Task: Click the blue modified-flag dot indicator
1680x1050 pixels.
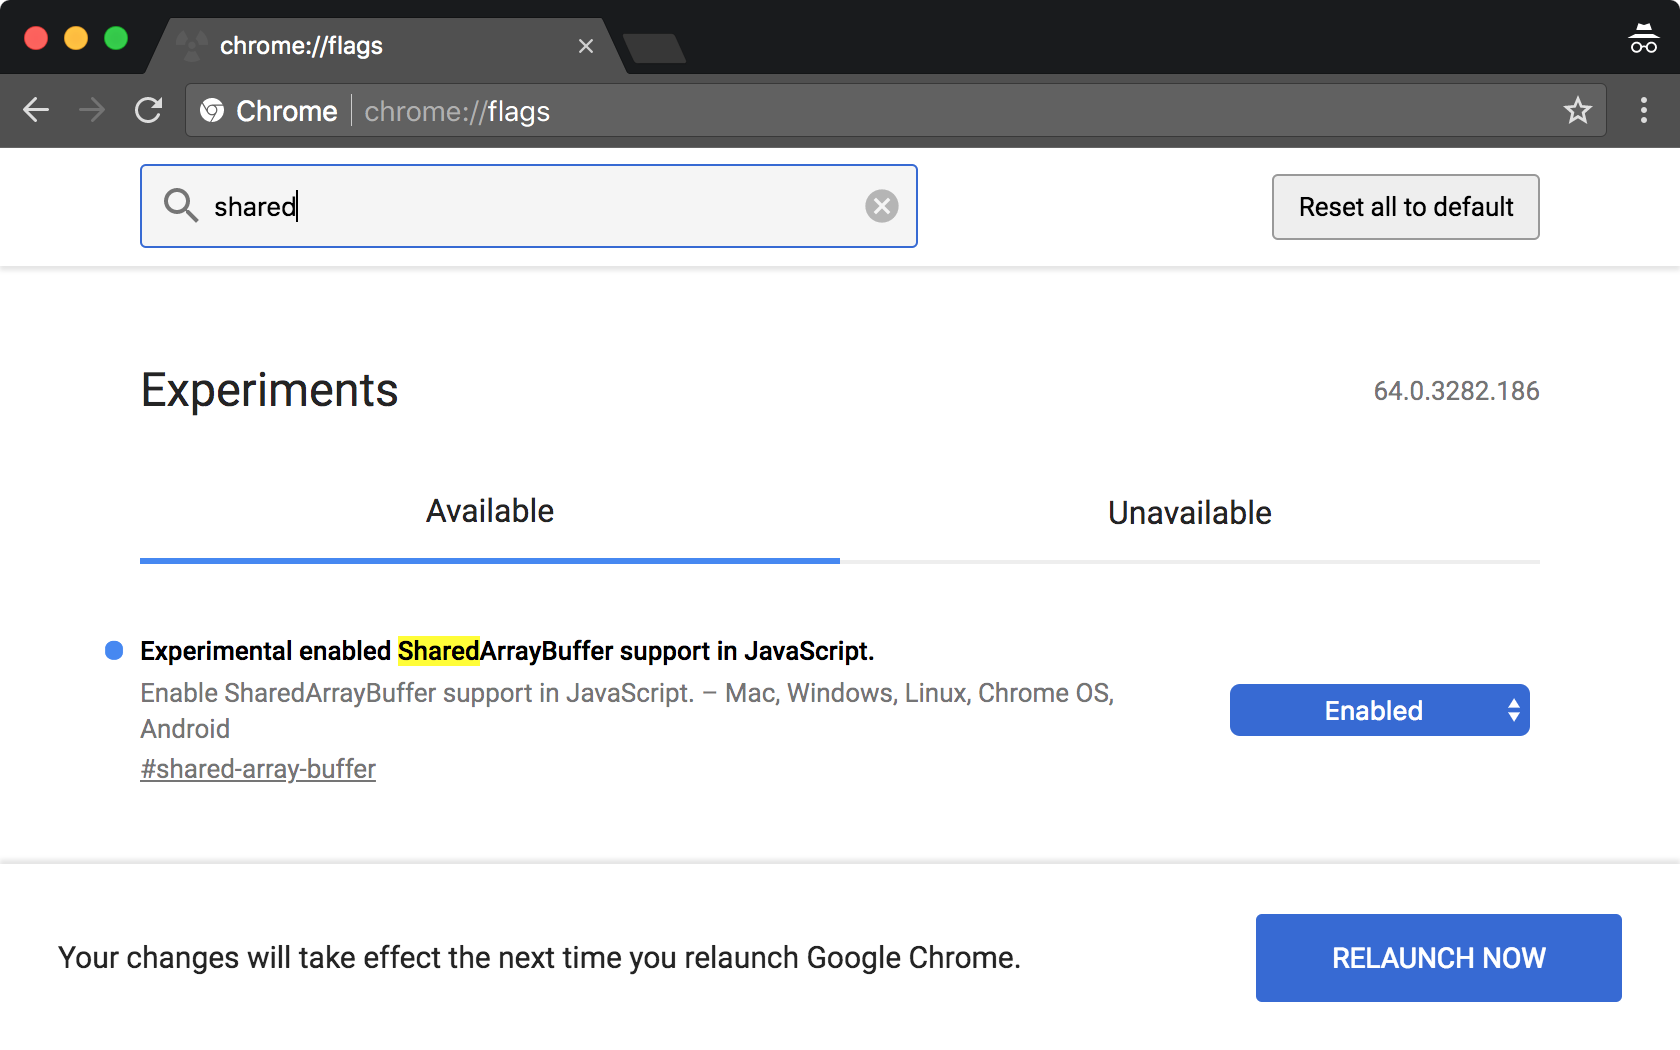Action: point(114,651)
